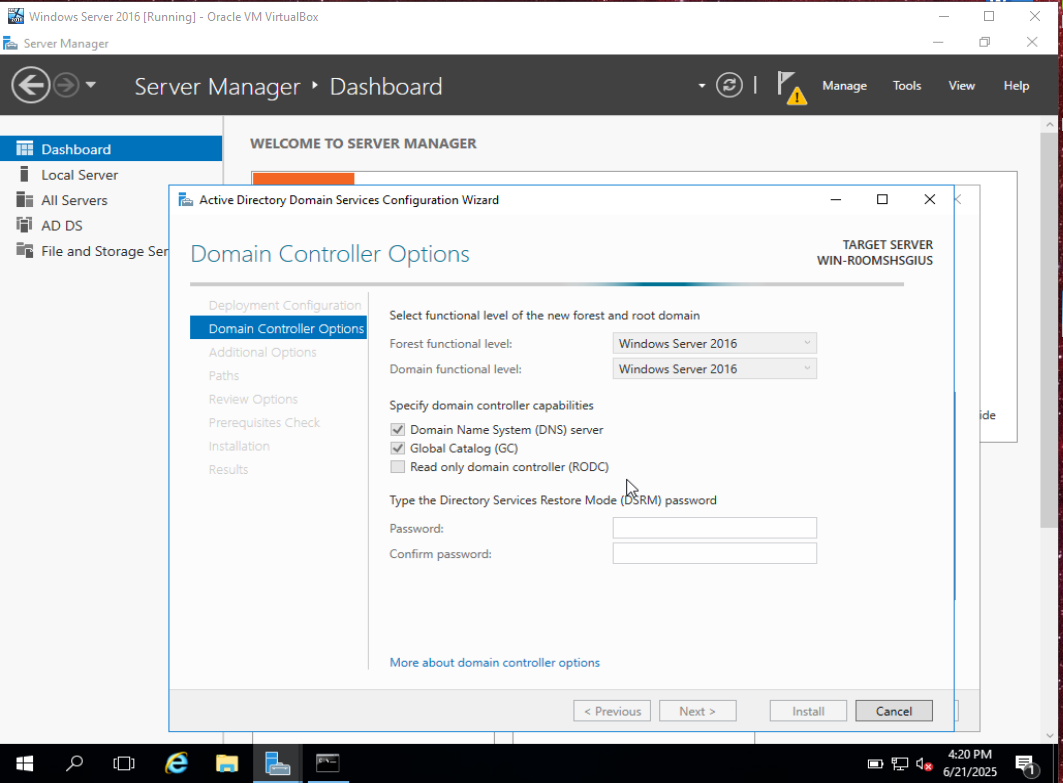Image resolution: width=1063 pixels, height=783 pixels.
Task: Click the Install button
Action: tap(808, 711)
